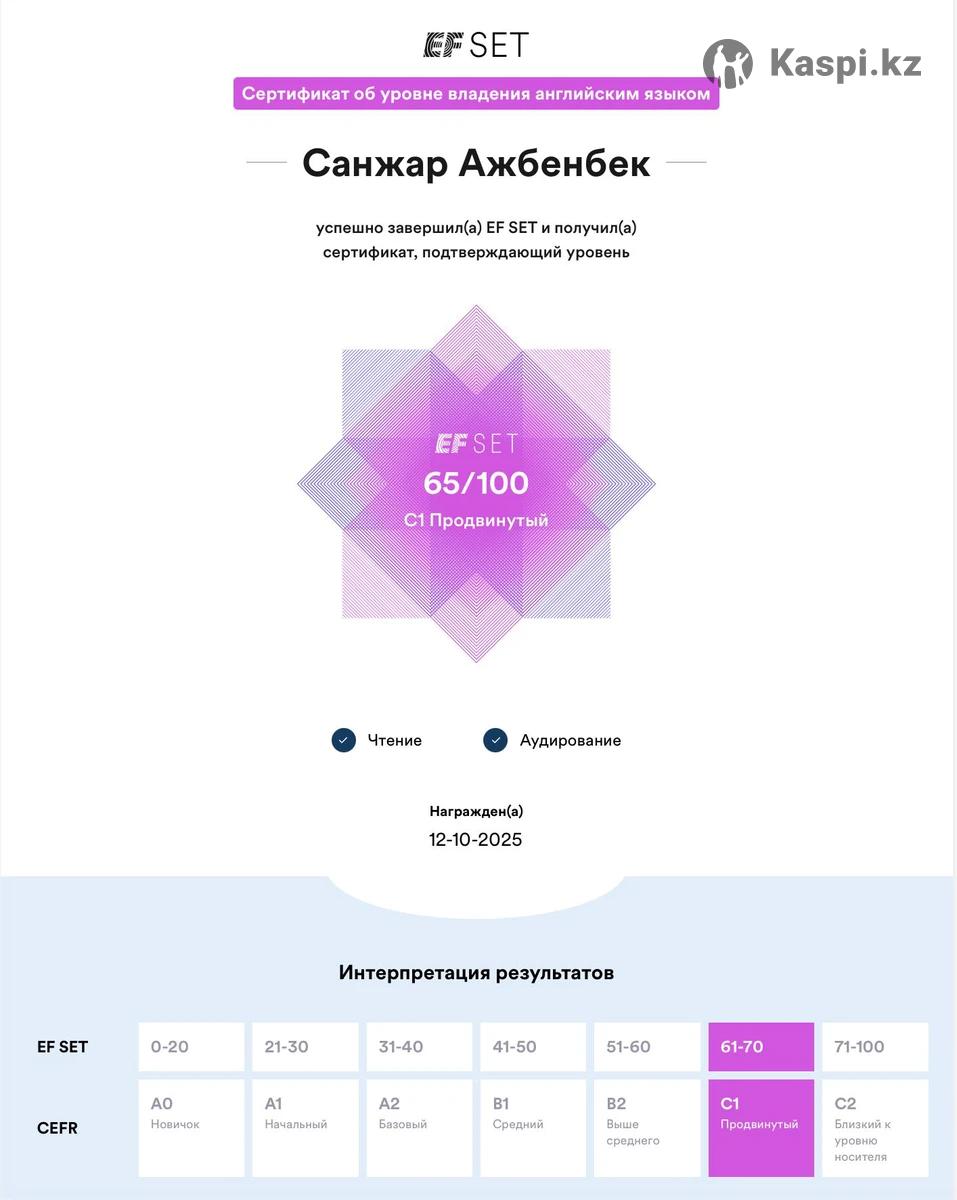Select the 41-50 EF SET score cell

533,1047
